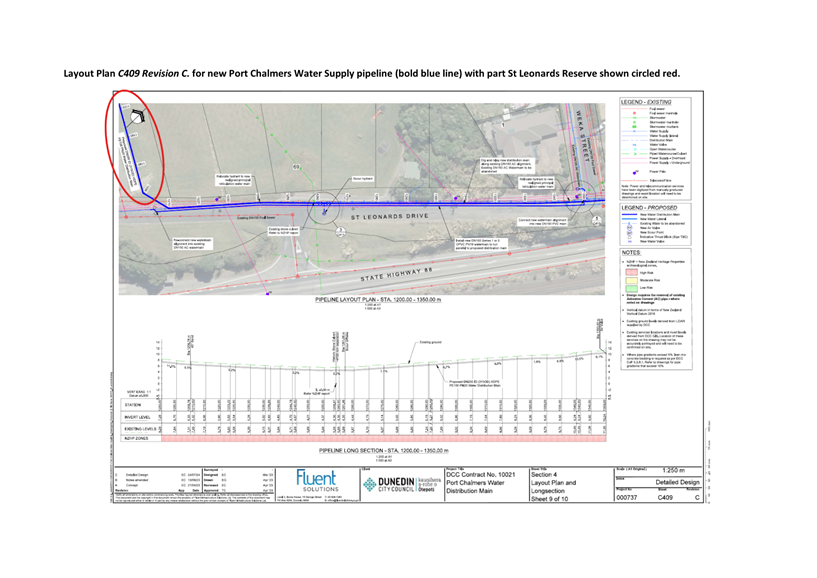
Task: Click the New Scour Point legend symbol
Action: click(x=629, y=233)
